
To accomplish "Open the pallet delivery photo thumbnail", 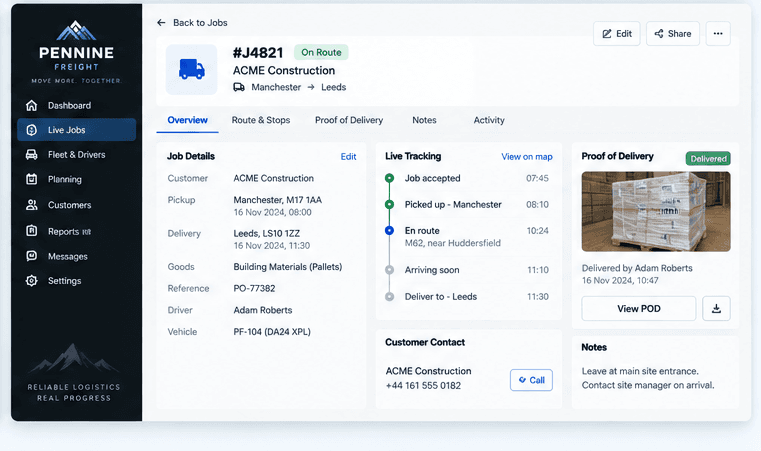I will 656,212.
